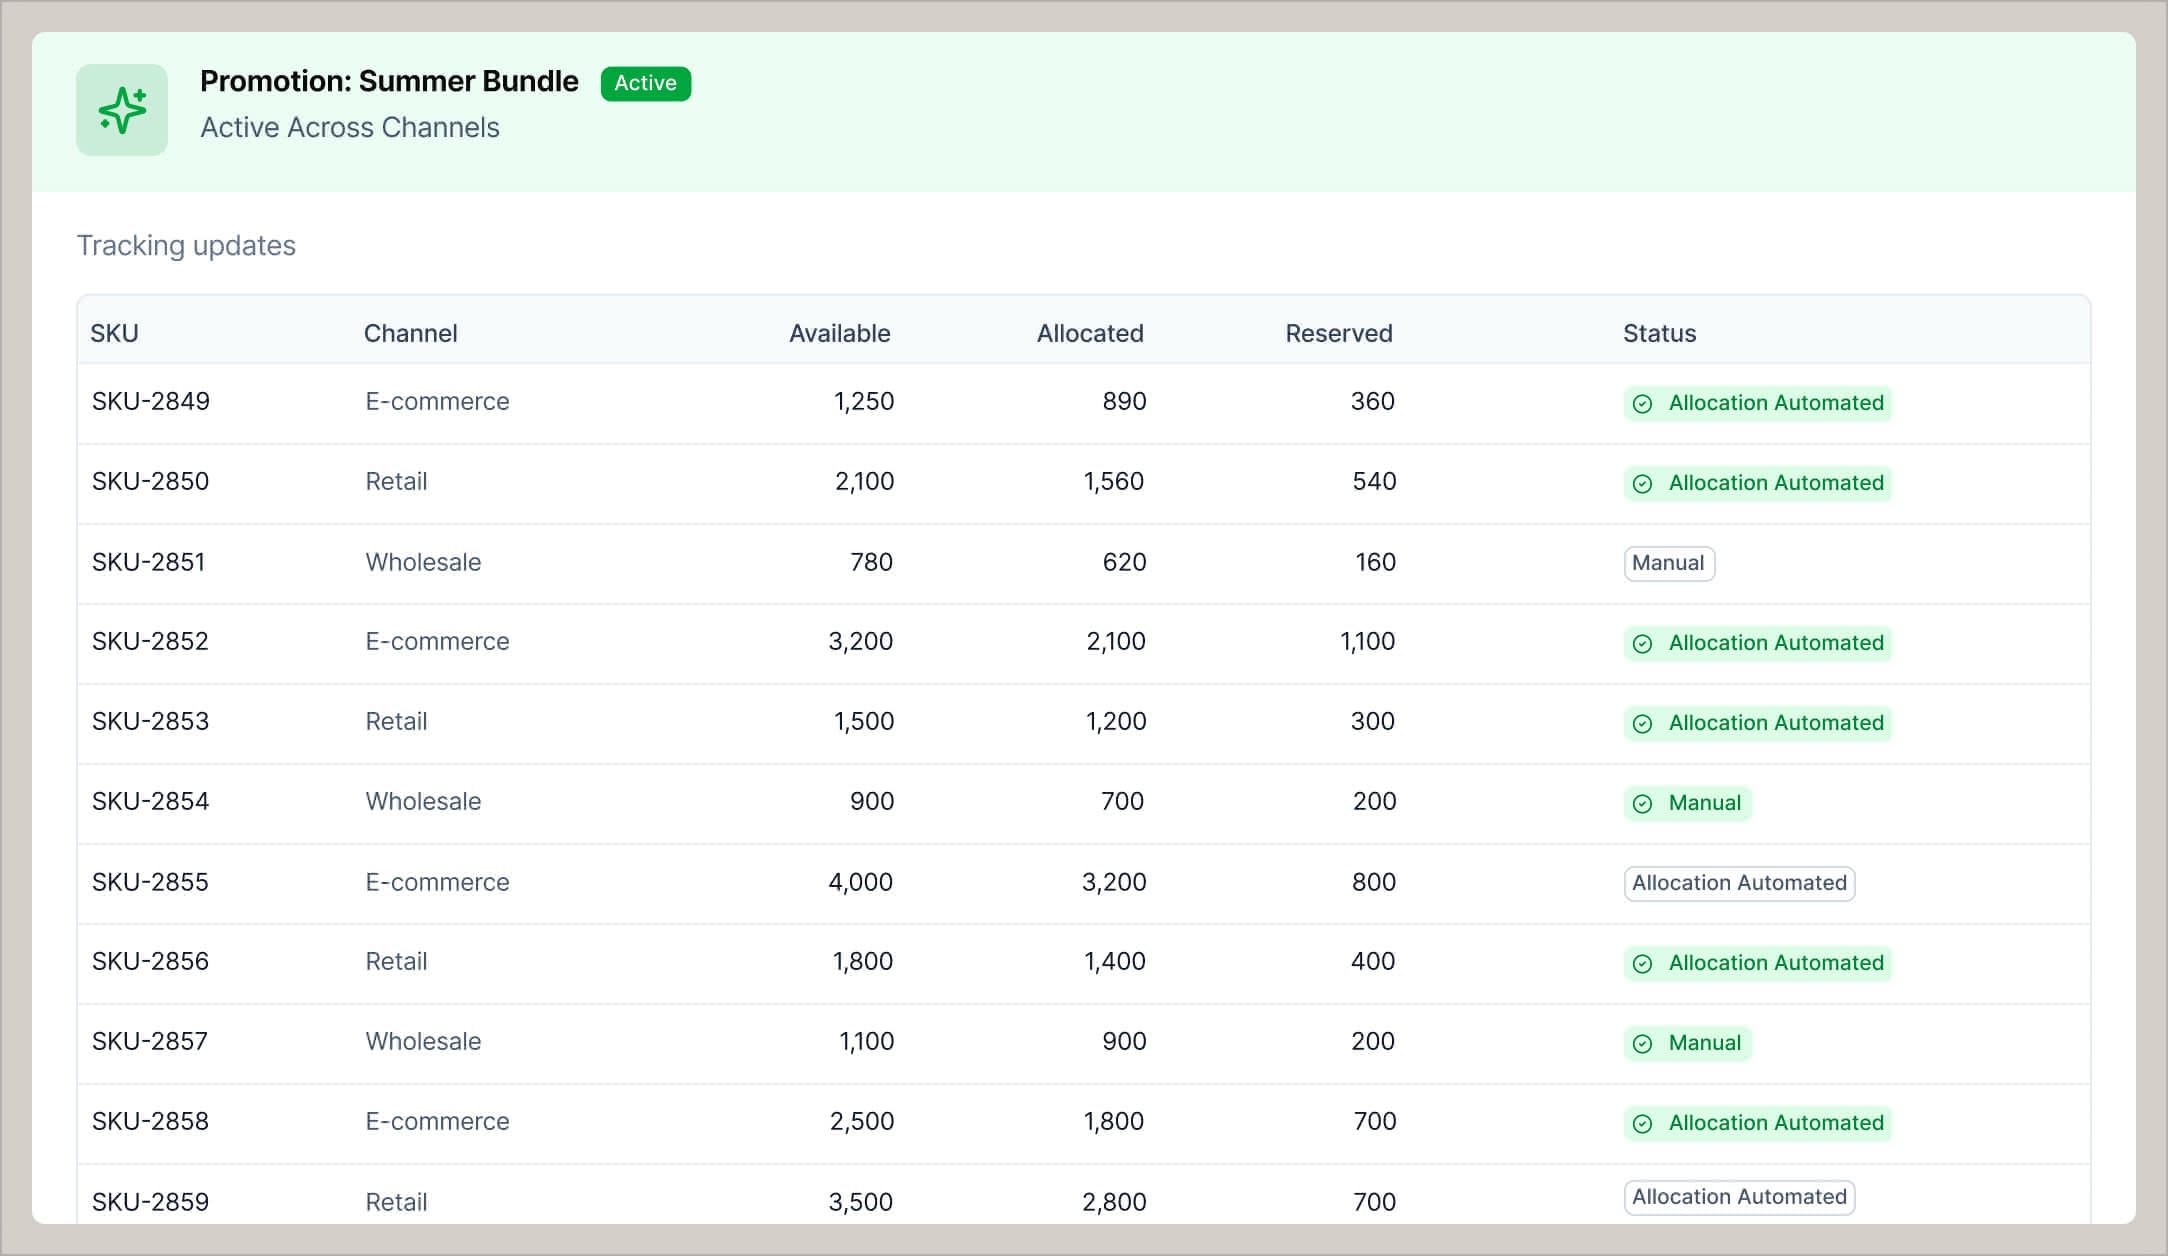This screenshot has height=1256, width=2168.
Task: Sort by the Allocated column header
Action: pos(1089,333)
